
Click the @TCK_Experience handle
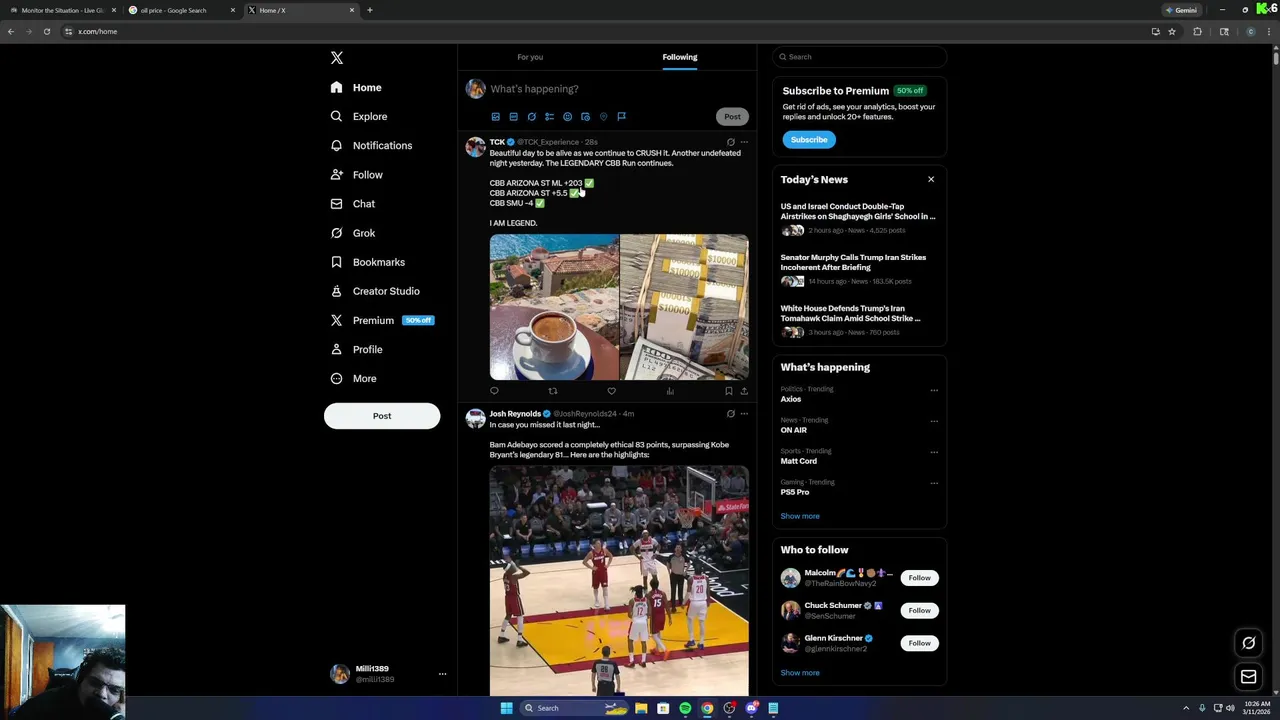548,142
